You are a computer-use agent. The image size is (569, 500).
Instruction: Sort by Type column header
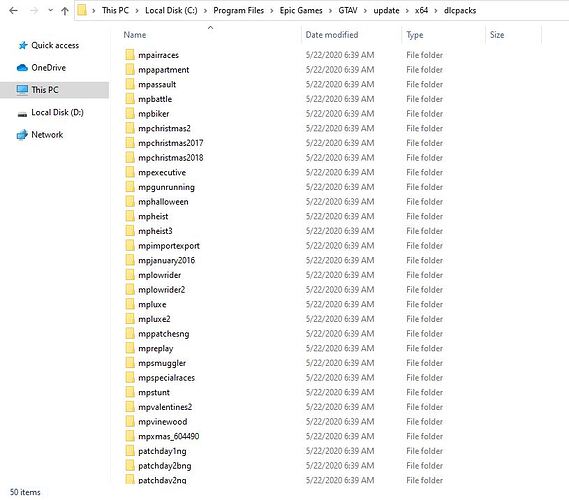point(414,35)
